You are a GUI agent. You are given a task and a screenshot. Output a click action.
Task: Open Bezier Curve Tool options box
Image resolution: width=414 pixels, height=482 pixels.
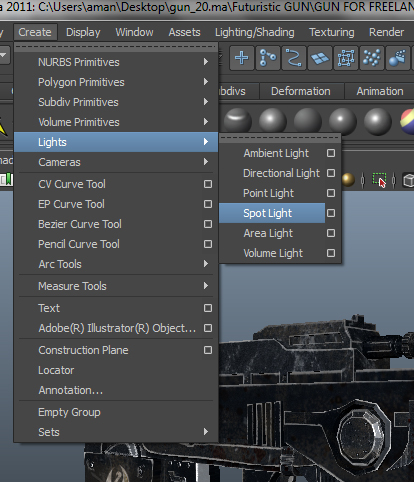(x=208, y=224)
